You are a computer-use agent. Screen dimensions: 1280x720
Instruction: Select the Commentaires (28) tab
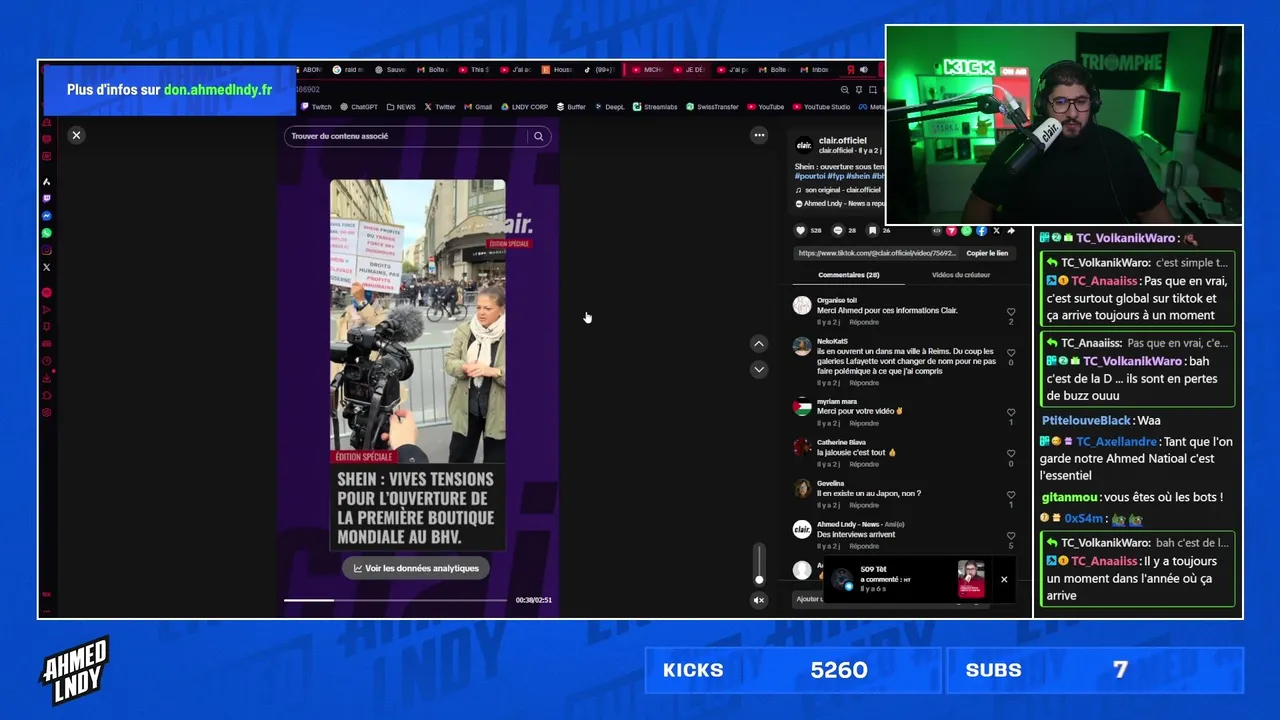point(849,275)
